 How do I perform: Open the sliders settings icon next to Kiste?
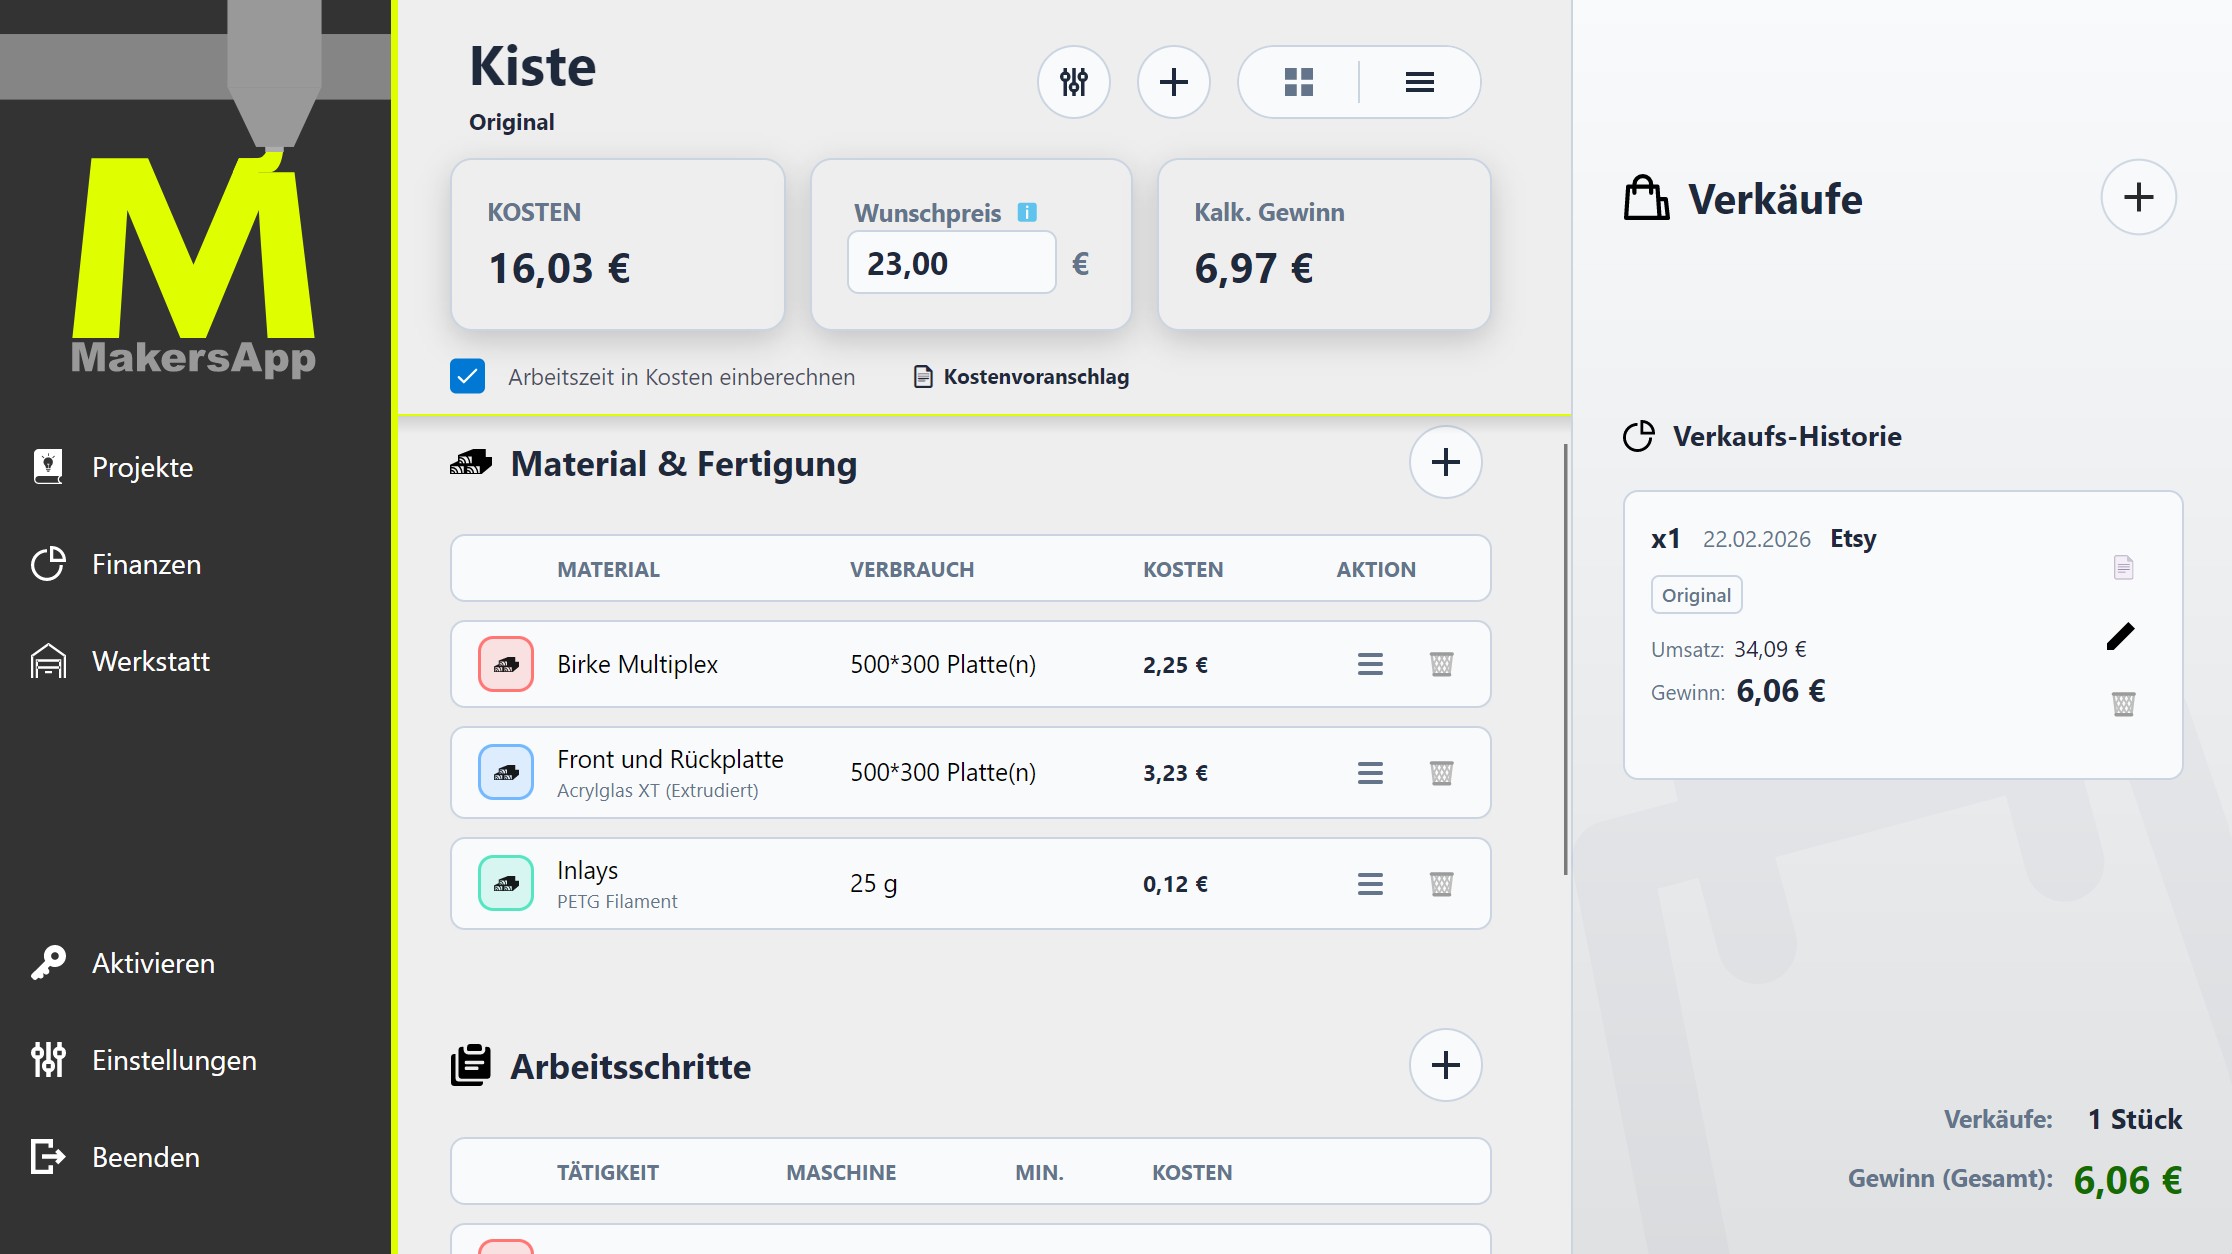pyautogui.click(x=1074, y=82)
